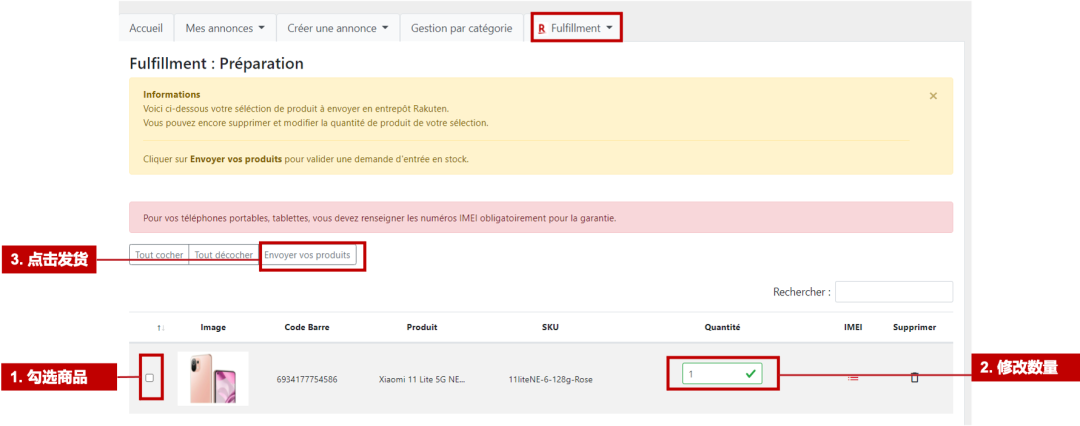Tick the checkbox for Xiaomi 11 Lite
This screenshot has width=1080, height=426.
150,378
